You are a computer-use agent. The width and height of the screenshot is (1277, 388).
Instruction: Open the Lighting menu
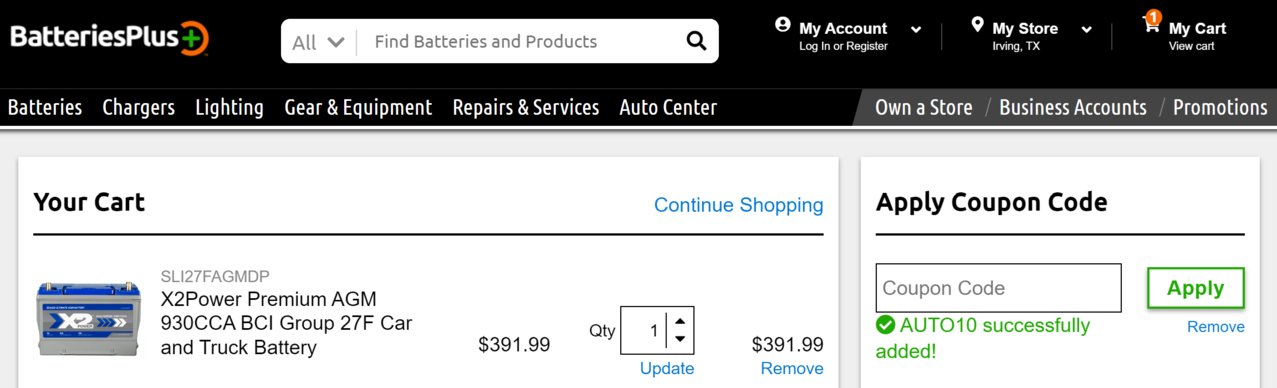click(229, 107)
